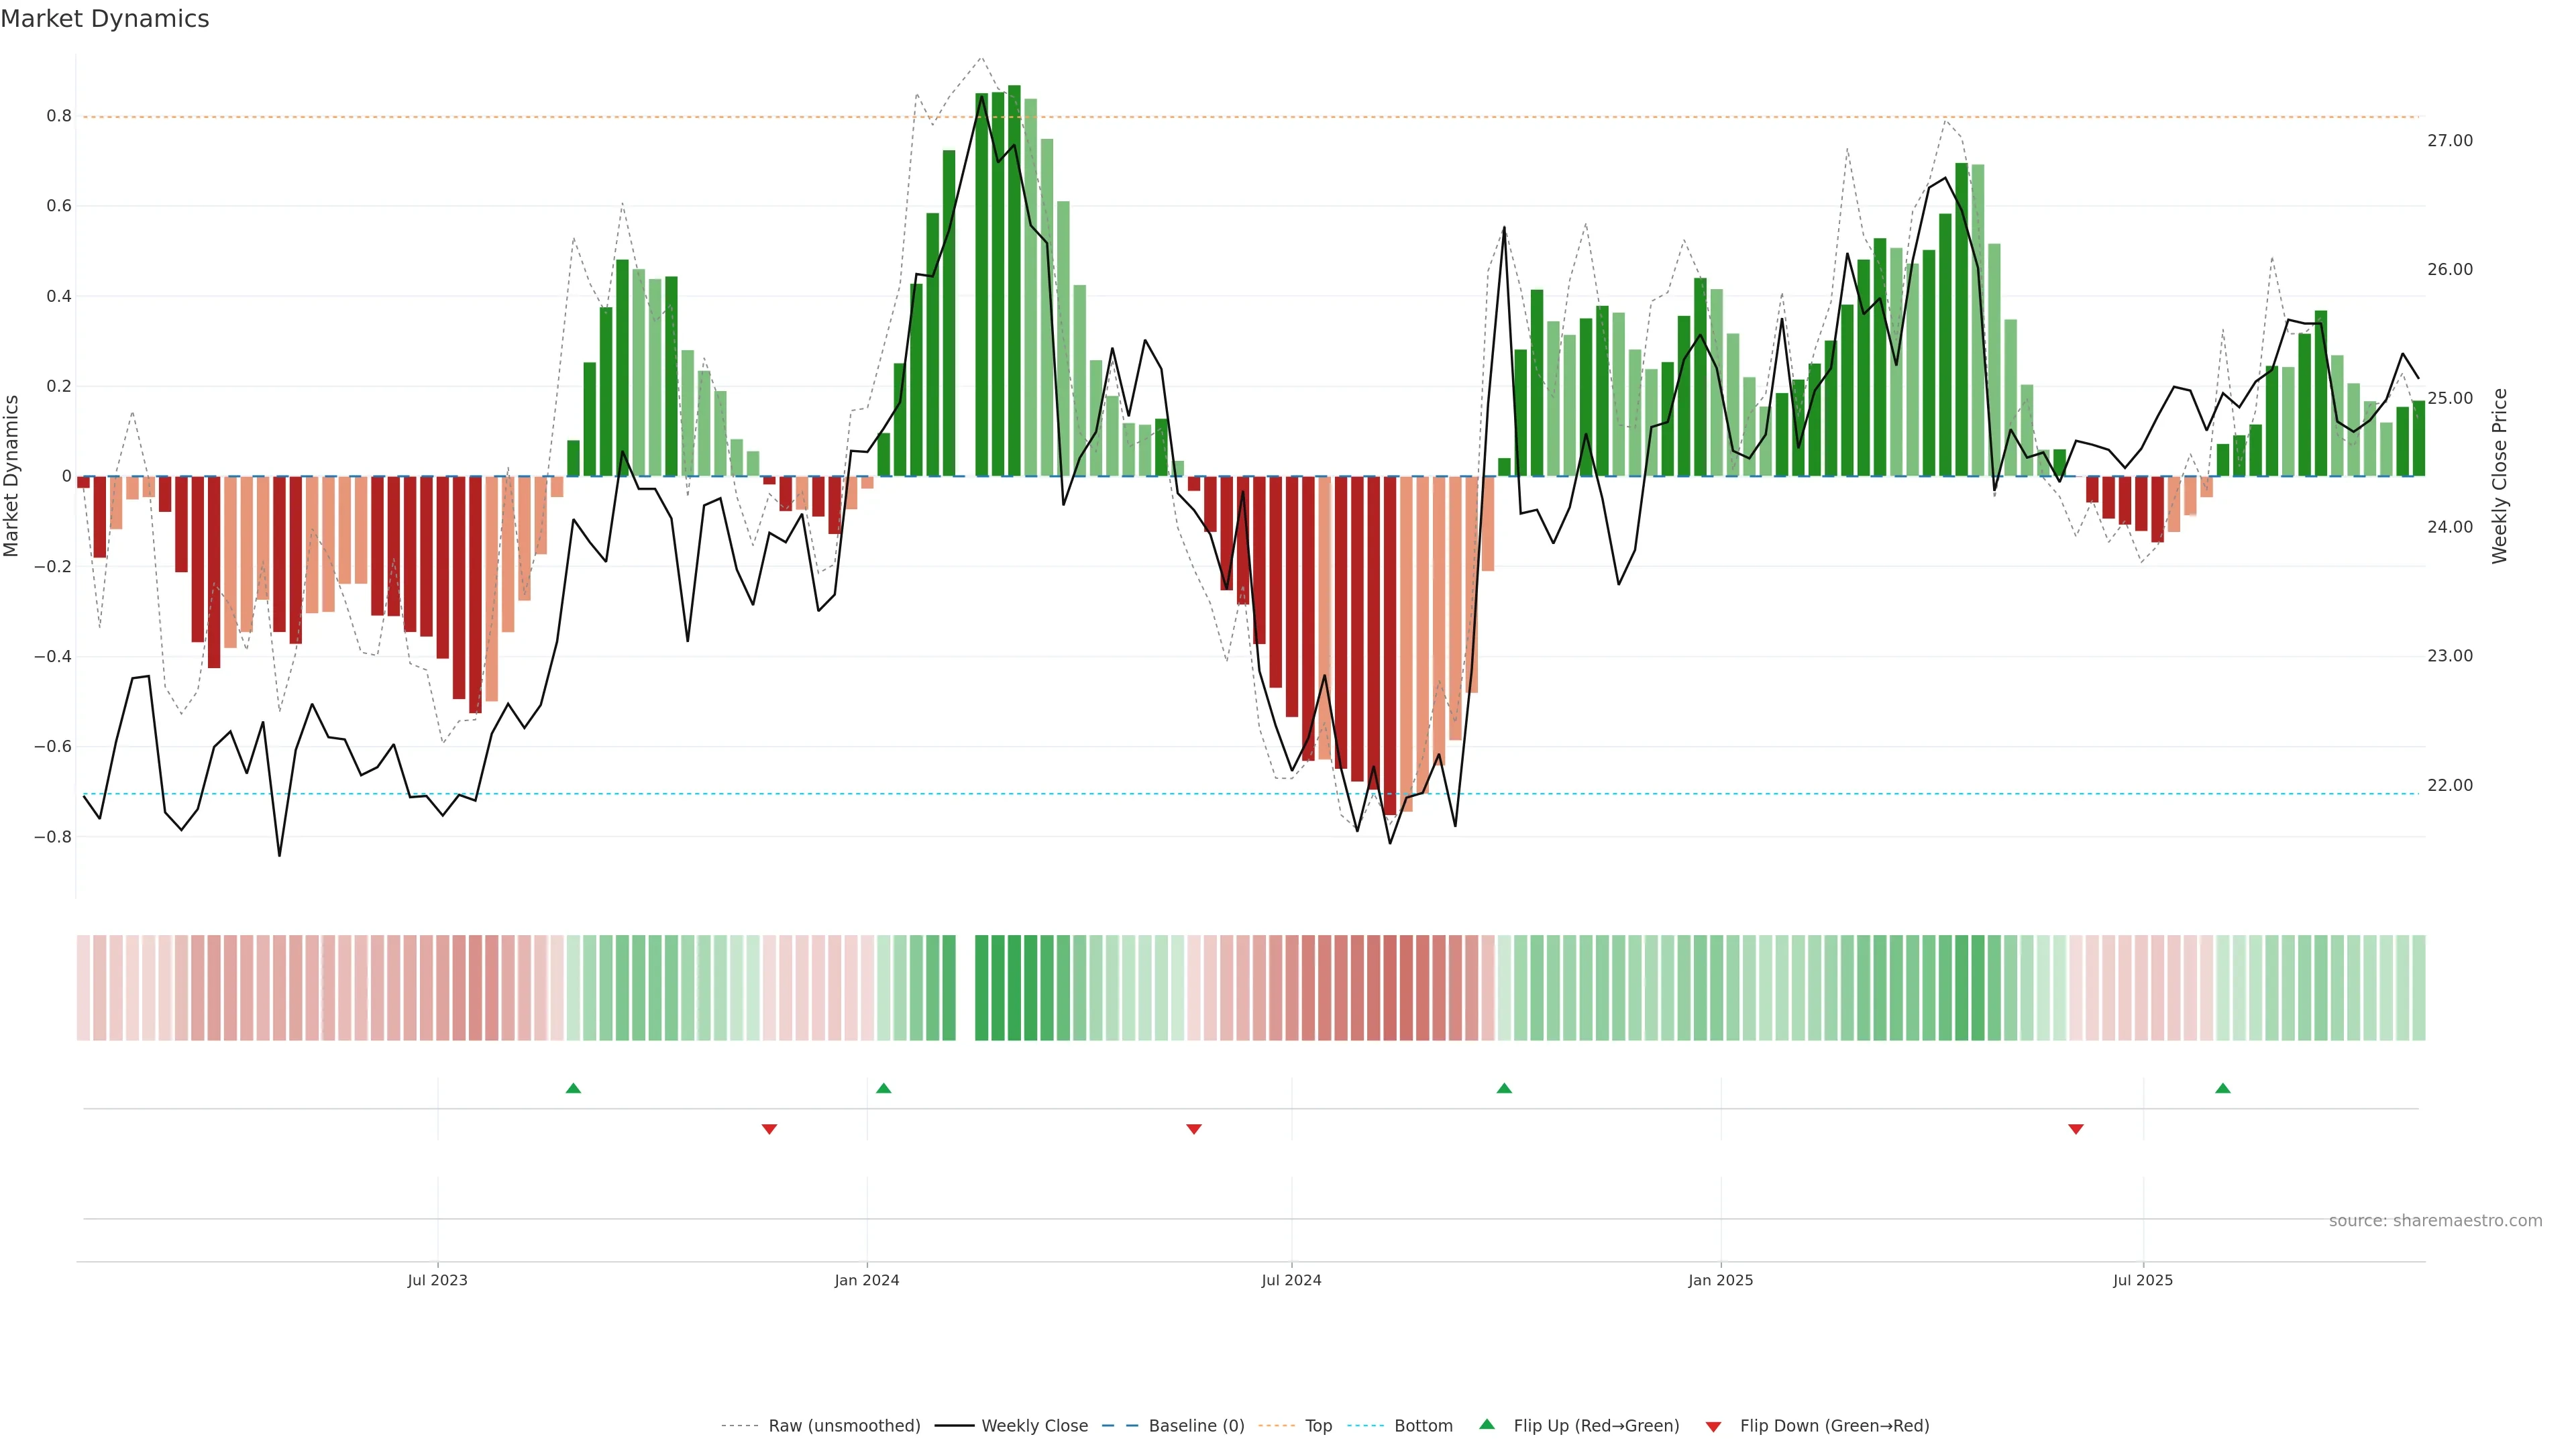Toggle the Baseline (0) legend entry

[x=1196, y=1426]
